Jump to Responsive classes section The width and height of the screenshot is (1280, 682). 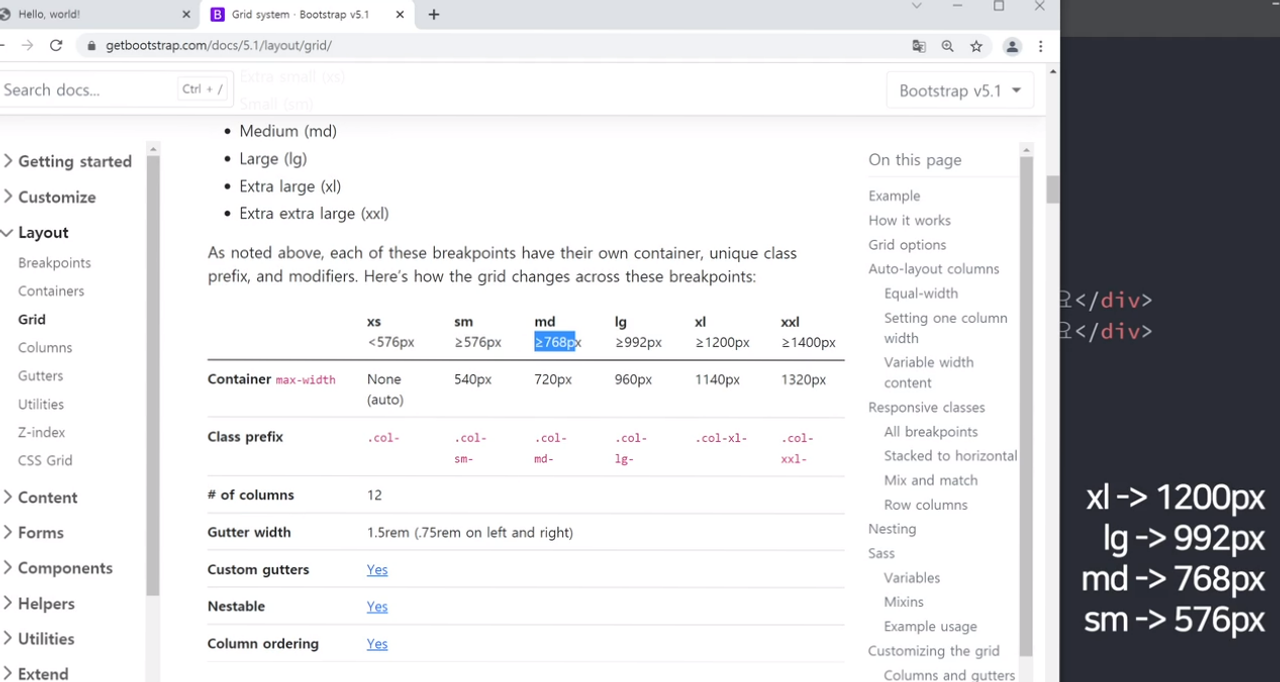click(926, 408)
